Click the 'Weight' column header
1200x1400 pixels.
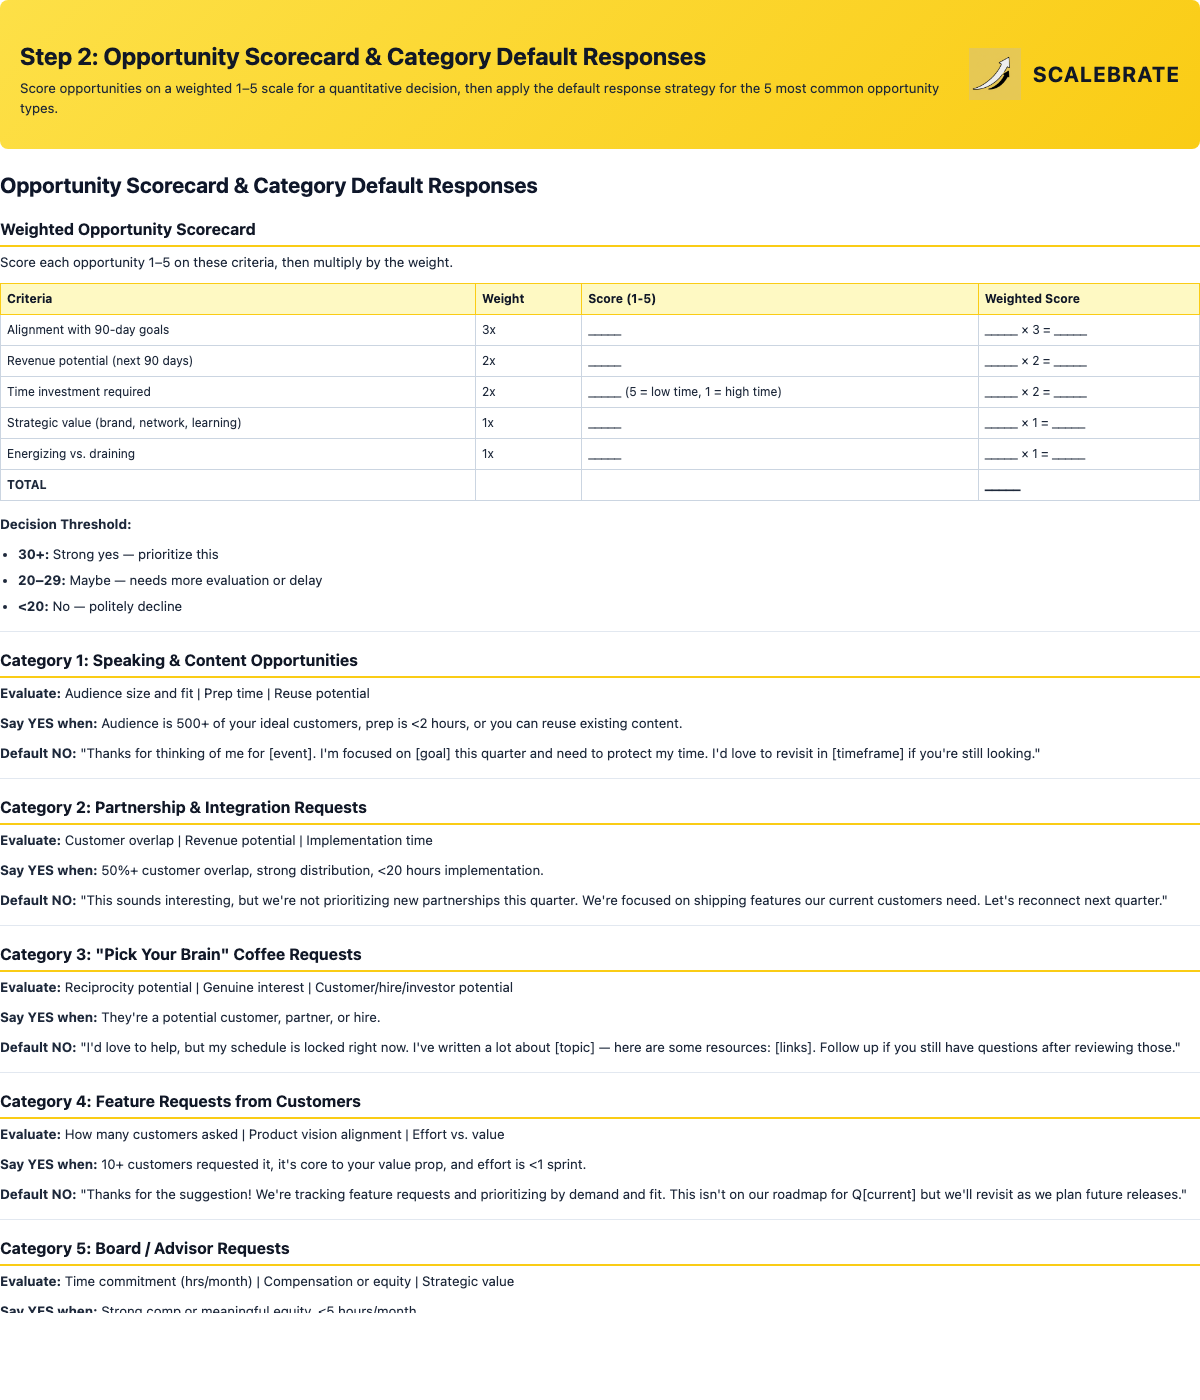click(x=528, y=299)
